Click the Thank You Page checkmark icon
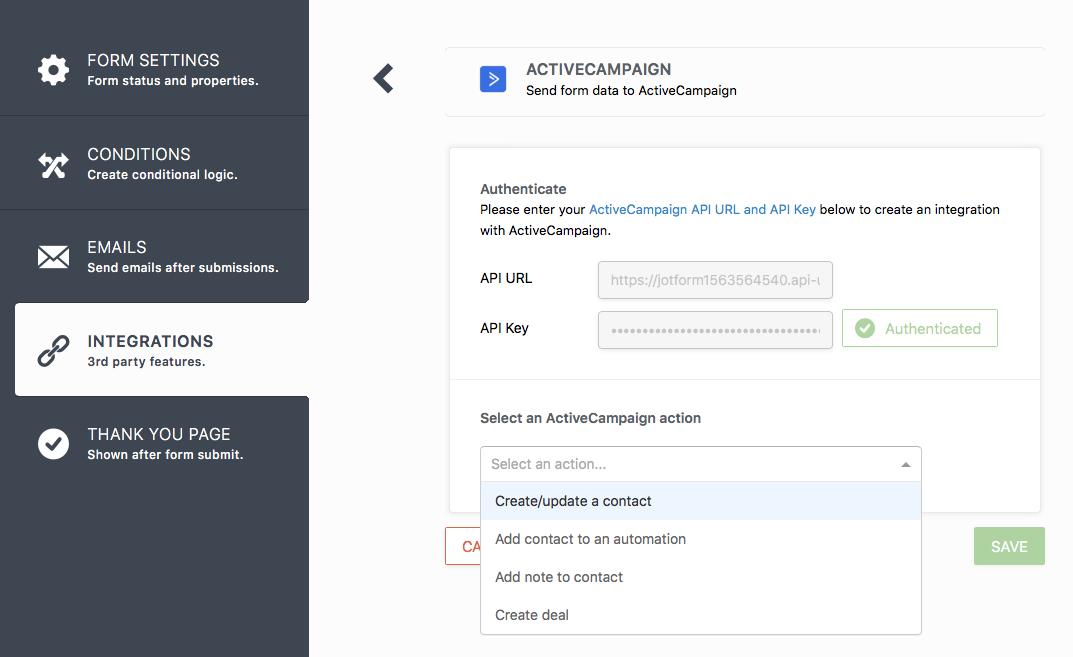Viewport: 1073px width, 657px height. pos(53,443)
